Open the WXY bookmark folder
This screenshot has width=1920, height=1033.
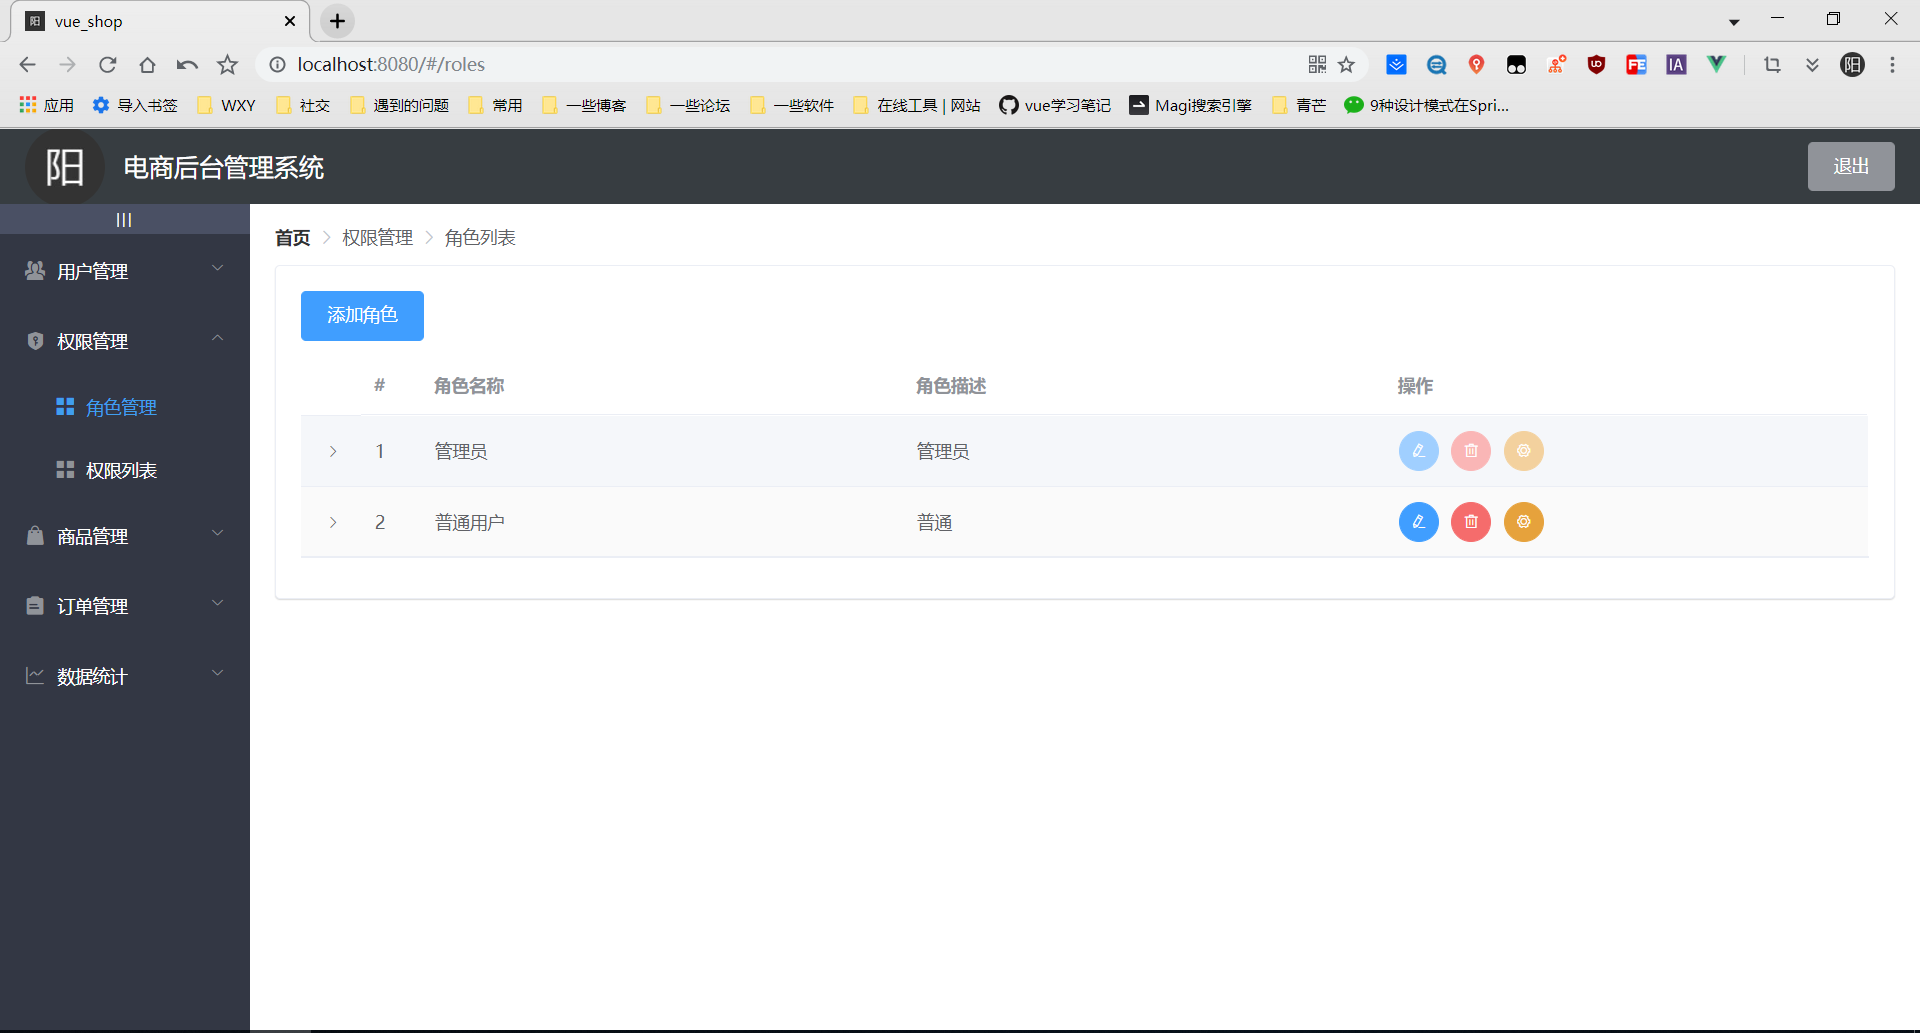(x=226, y=105)
